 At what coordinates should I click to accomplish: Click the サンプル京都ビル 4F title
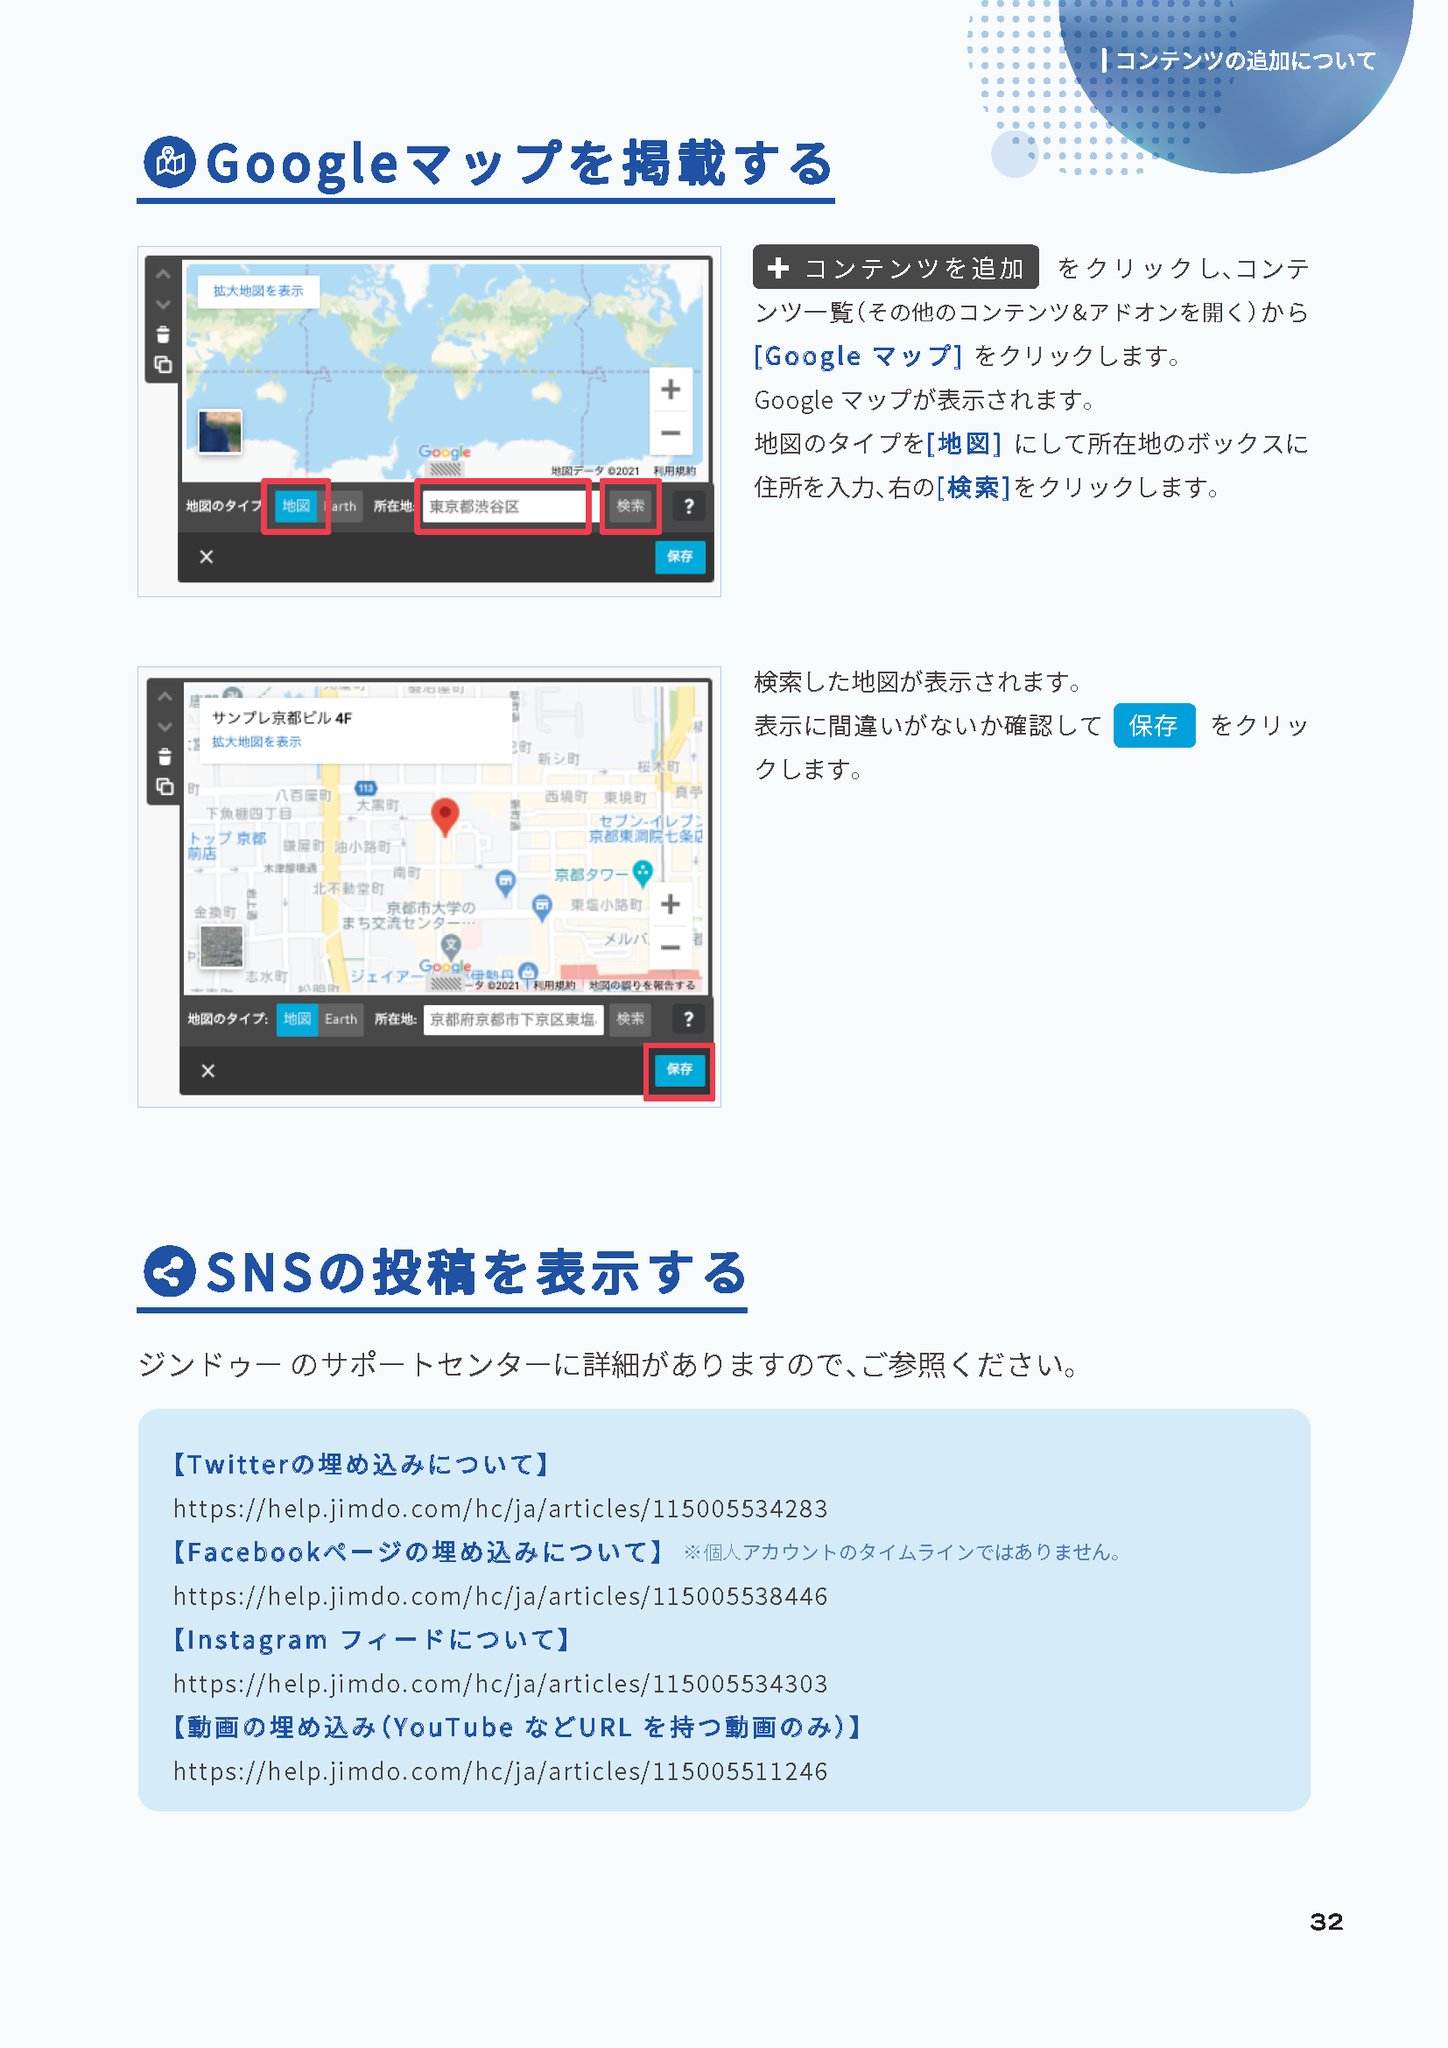(x=281, y=718)
